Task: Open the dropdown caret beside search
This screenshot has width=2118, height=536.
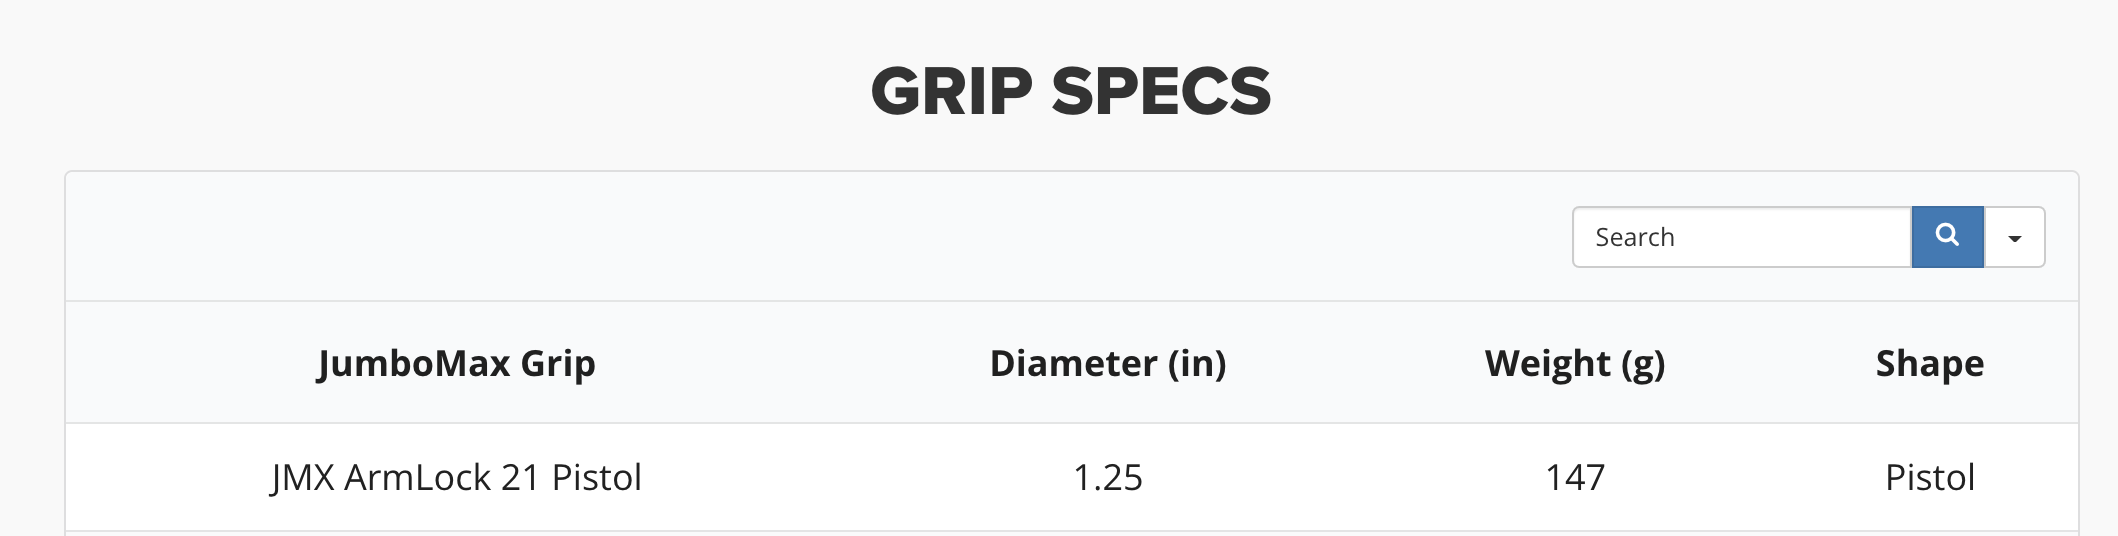Action: 2014,237
